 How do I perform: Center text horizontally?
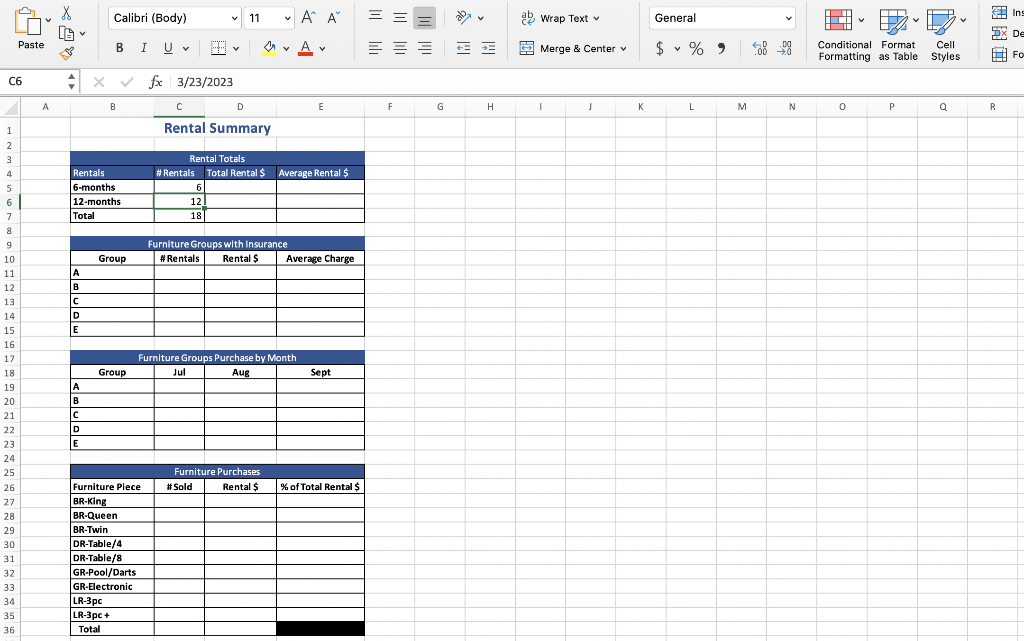400,48
